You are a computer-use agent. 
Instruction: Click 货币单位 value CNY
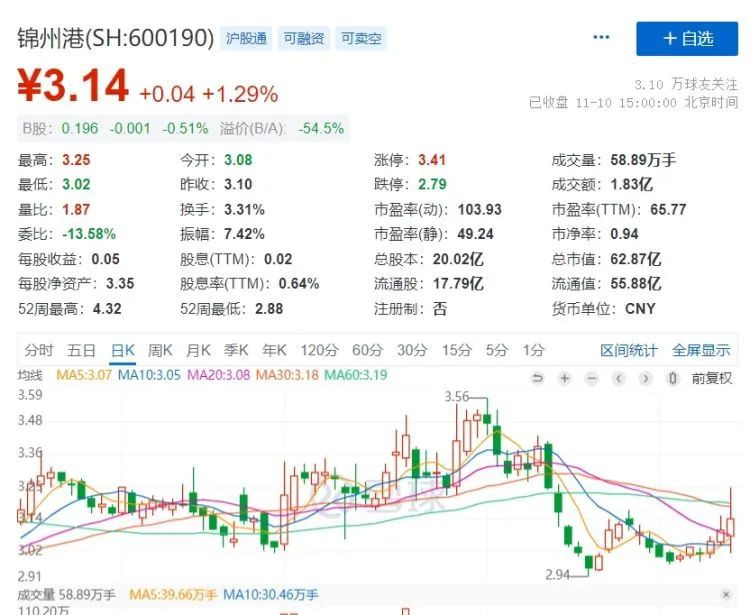(640, 309)
